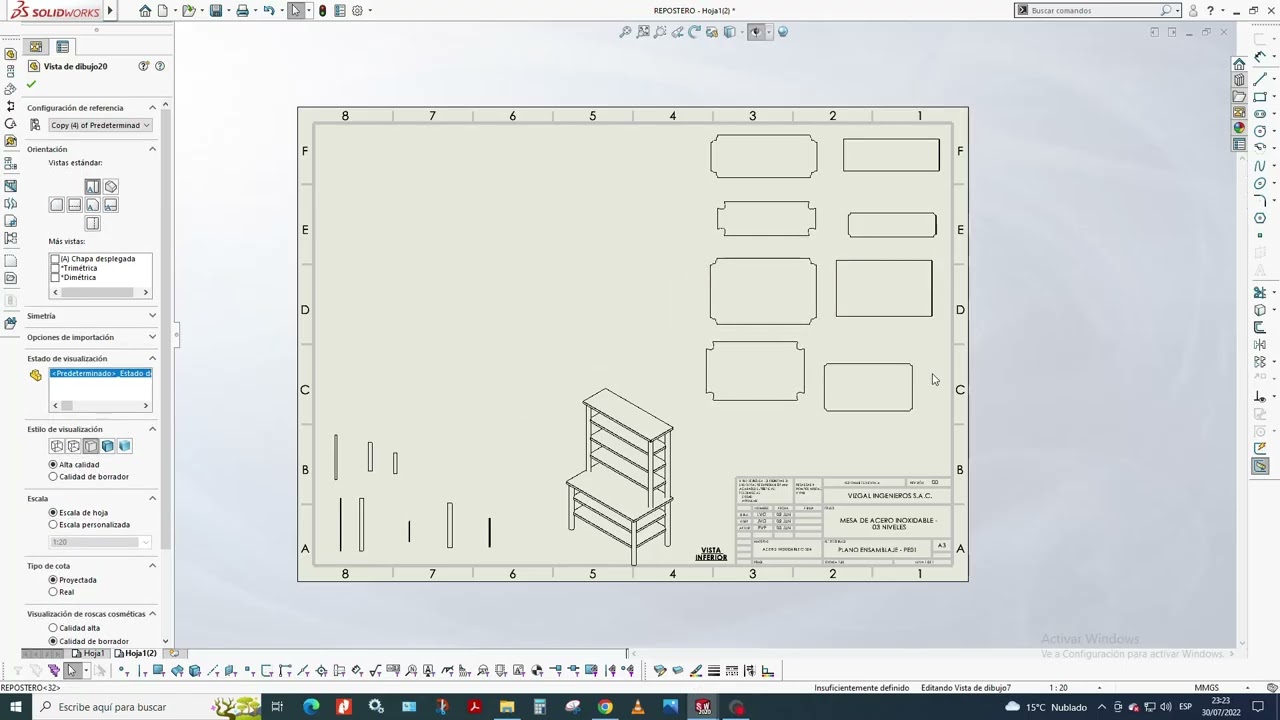Viewport: 1280px width, 720px height.
Task: Choose the Shaded display style icon
Action: pyautogui.click(x=125, y=446)
